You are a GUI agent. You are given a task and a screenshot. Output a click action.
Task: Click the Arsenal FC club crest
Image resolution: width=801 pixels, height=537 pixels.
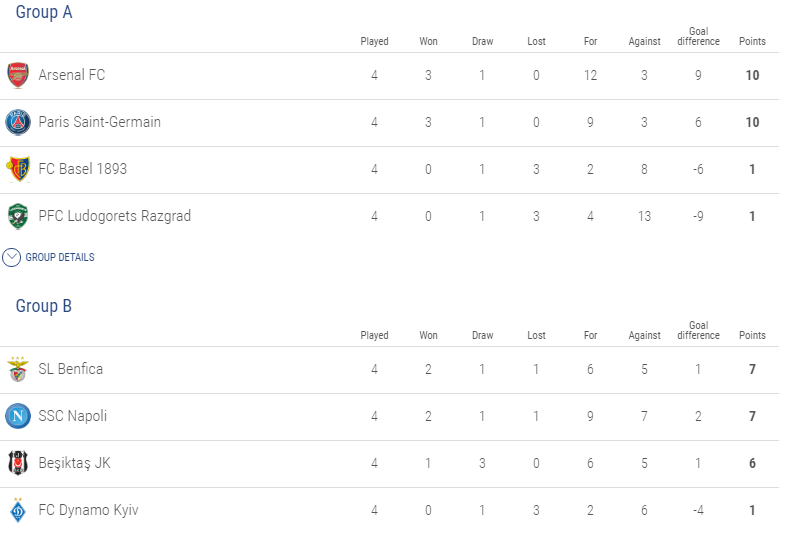(x=18, y=75)
